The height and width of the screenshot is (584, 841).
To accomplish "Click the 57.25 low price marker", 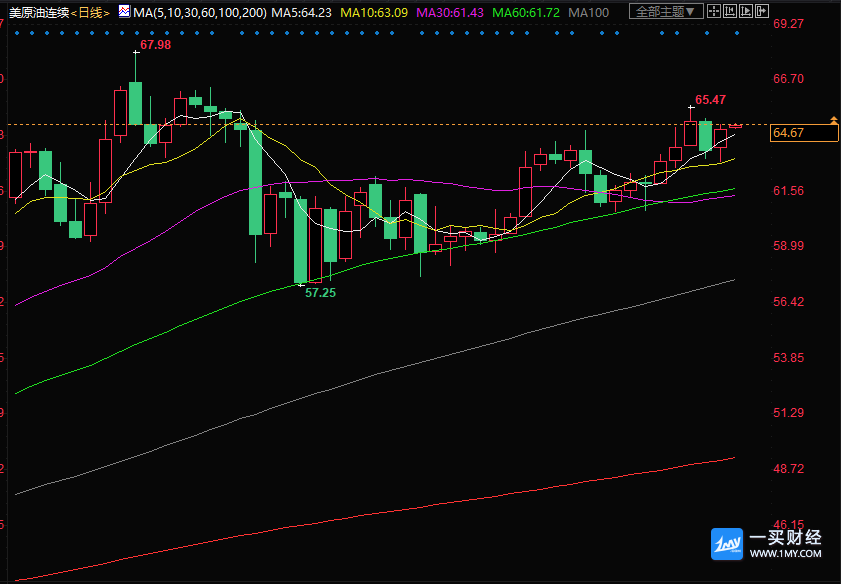I will point(320,293).
